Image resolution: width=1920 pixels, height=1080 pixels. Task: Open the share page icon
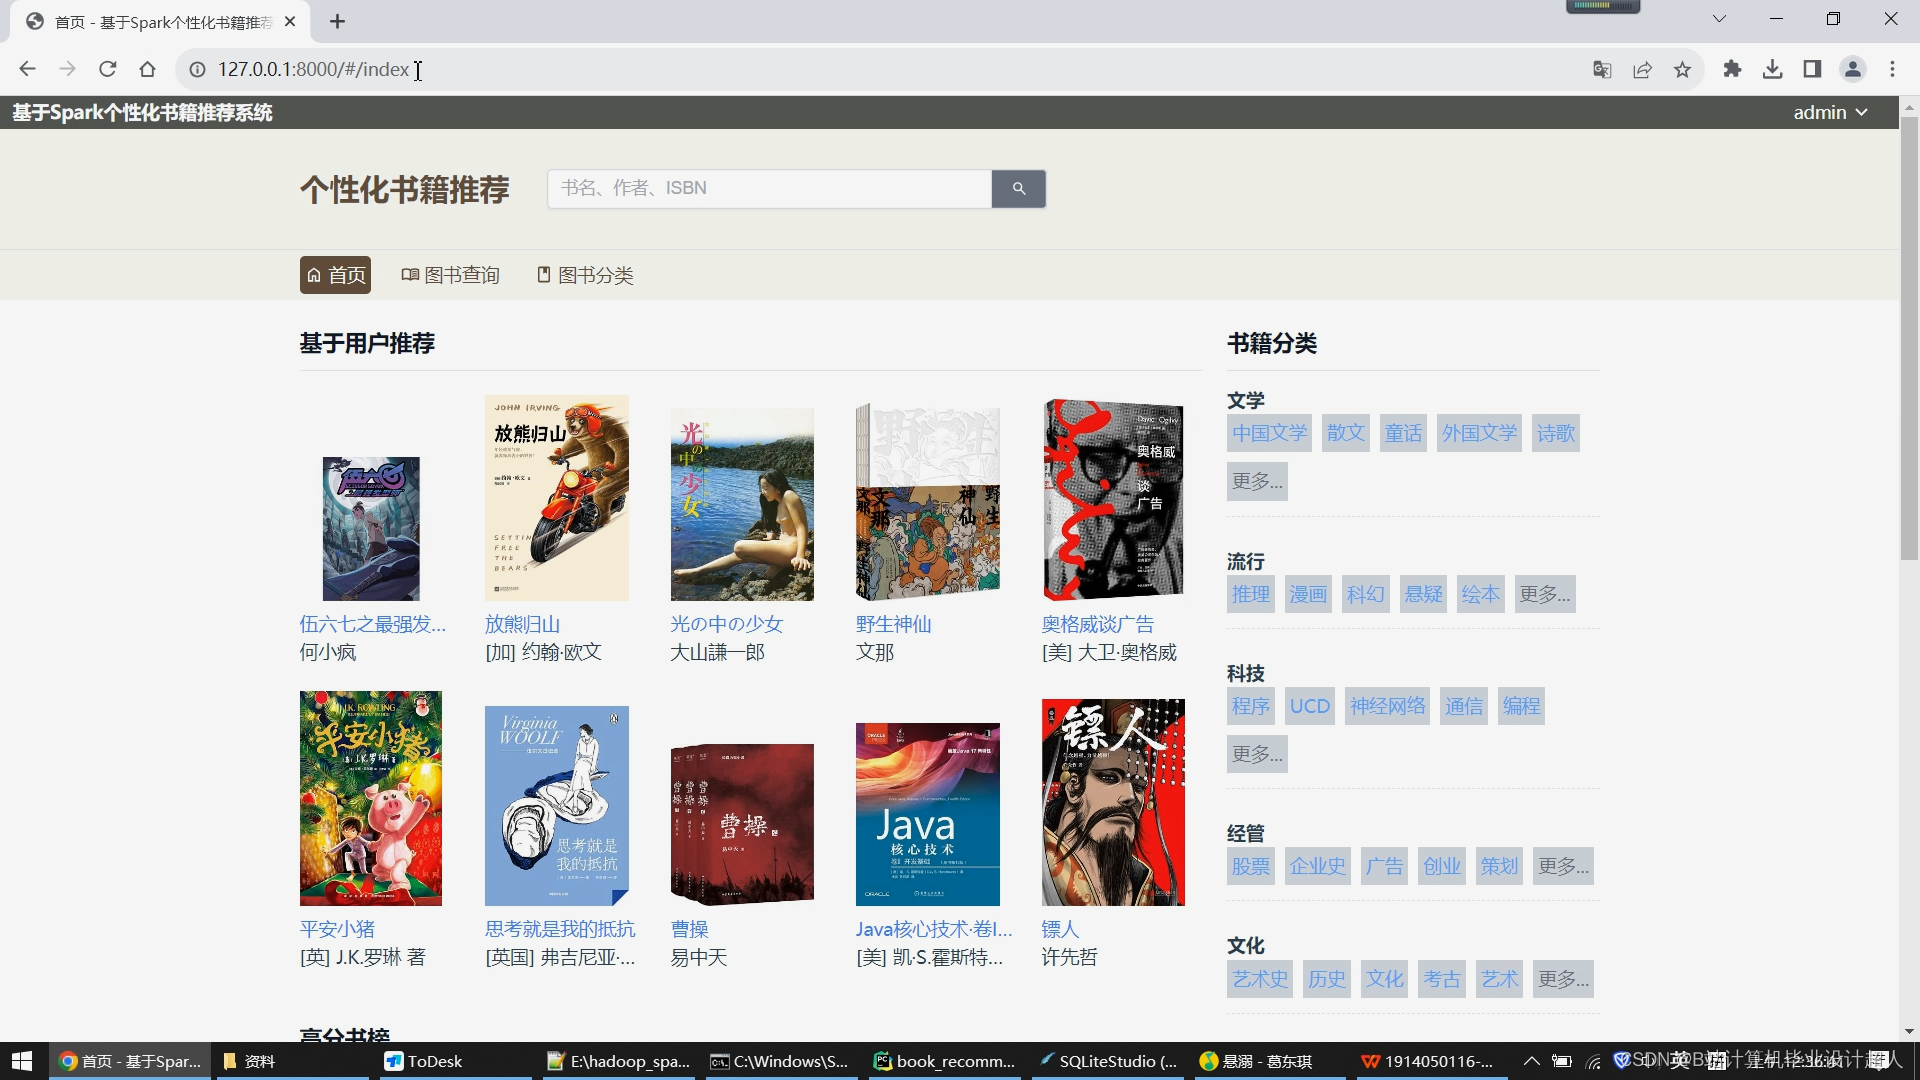[x=1642, y=69]
